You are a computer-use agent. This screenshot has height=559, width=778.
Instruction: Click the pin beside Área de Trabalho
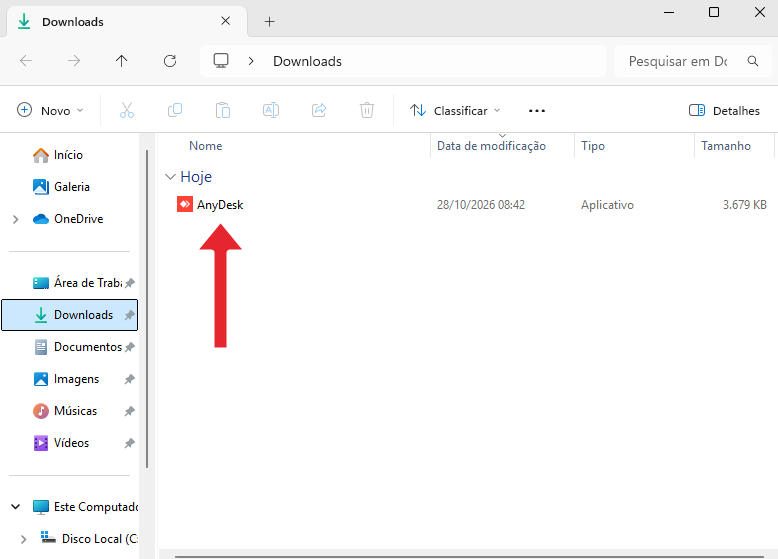(x=130, y=283)
